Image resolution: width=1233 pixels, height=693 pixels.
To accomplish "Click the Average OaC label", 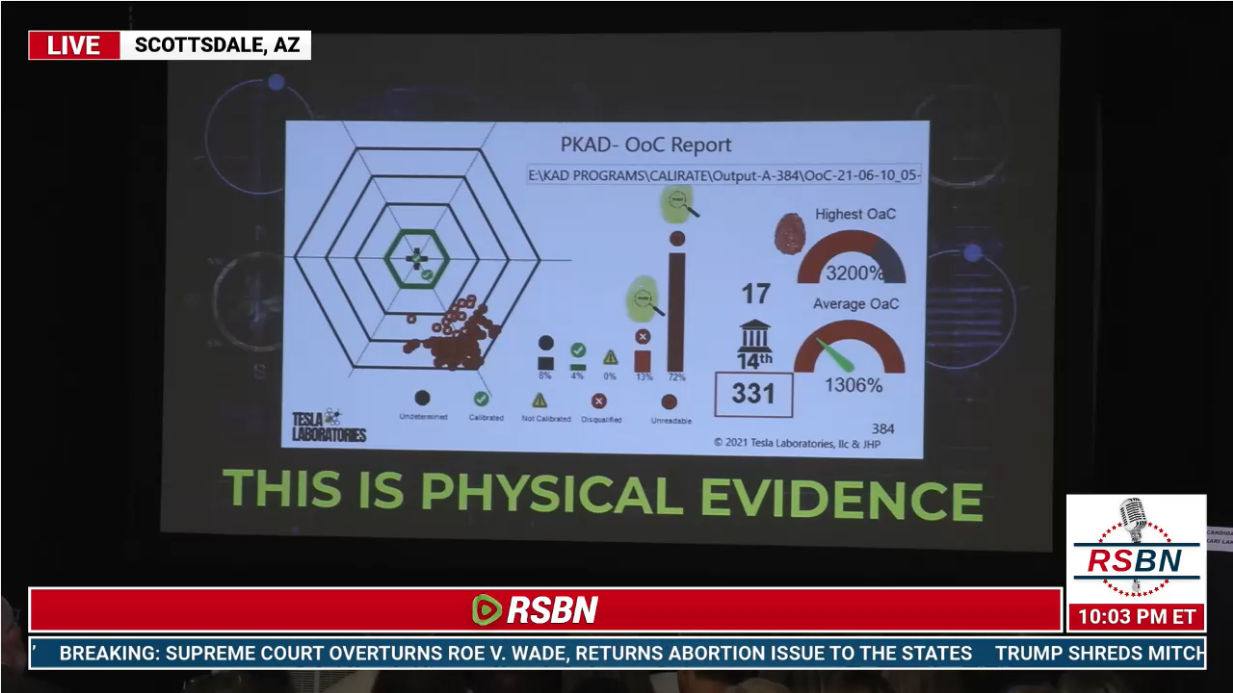I will [x=855, y=304].
